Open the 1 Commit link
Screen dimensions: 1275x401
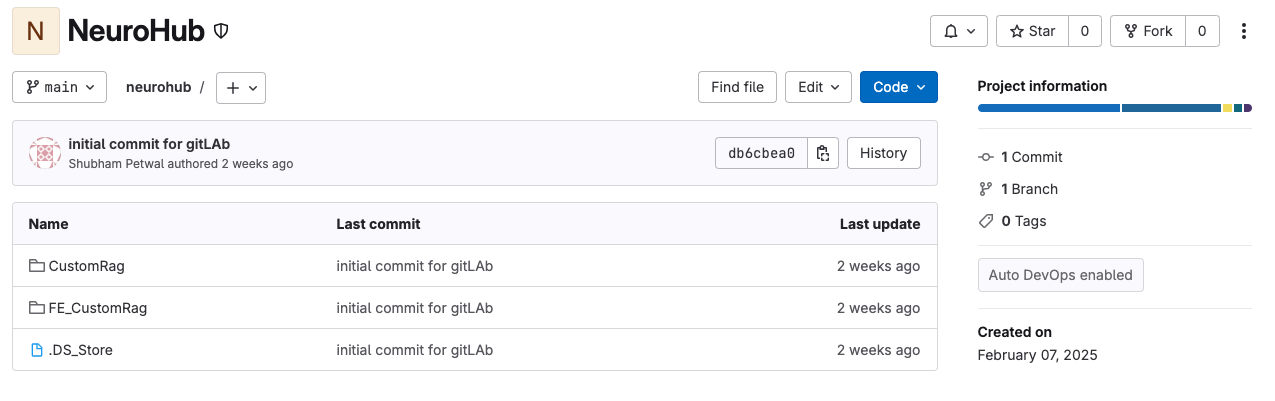pyautogui.click(x=1032, y=157)
